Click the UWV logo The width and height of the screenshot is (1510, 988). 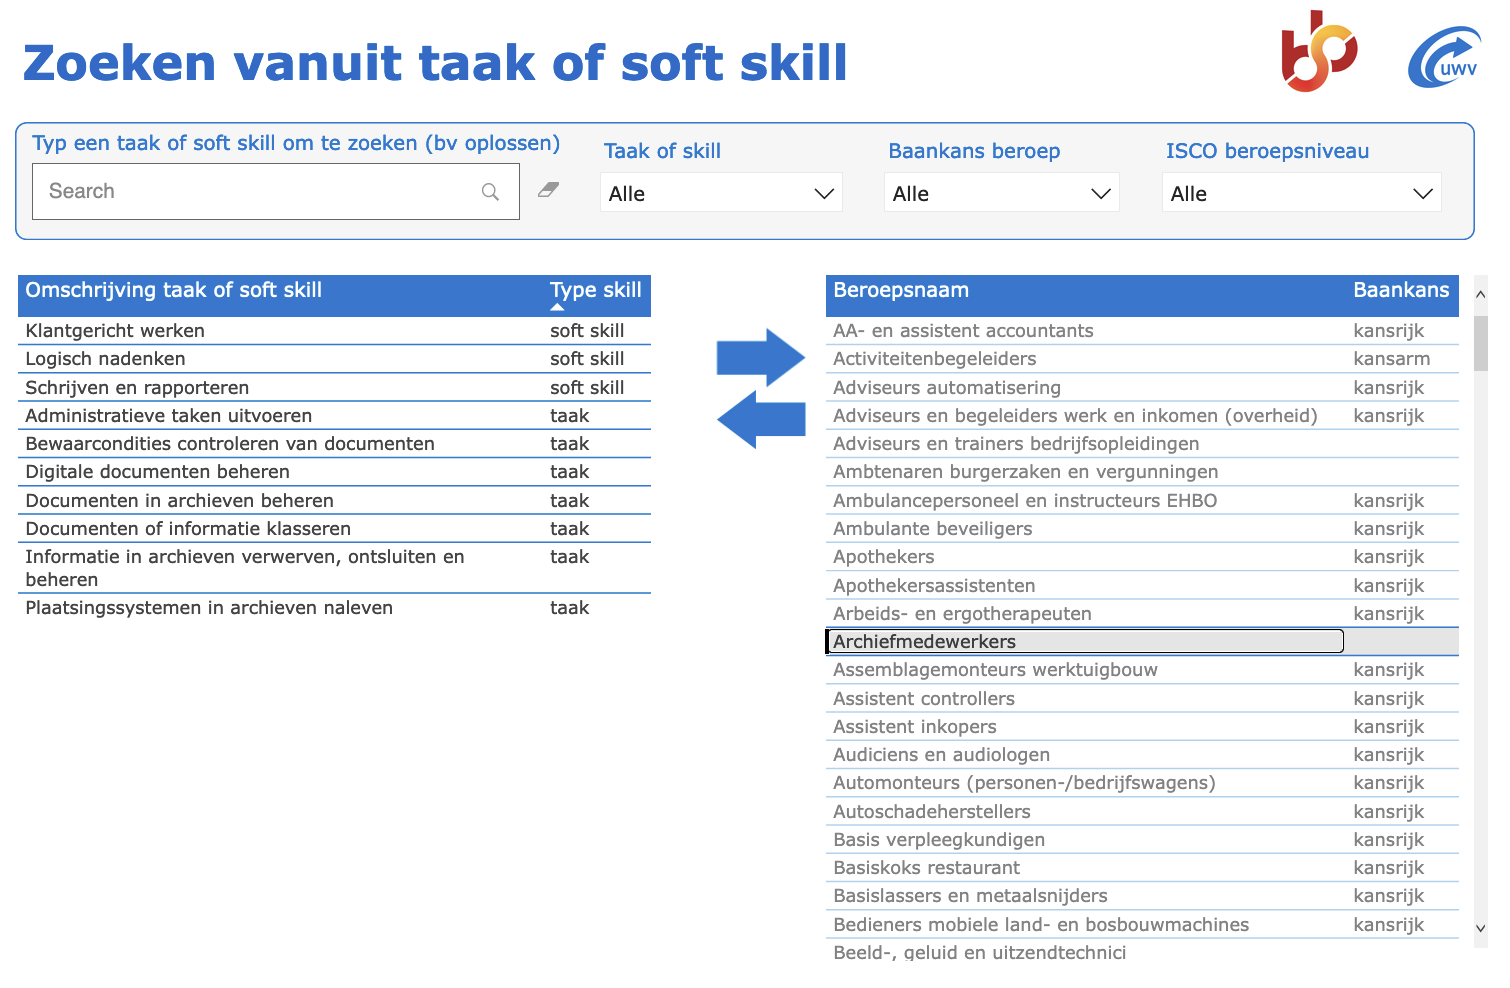click(1445, 57)
